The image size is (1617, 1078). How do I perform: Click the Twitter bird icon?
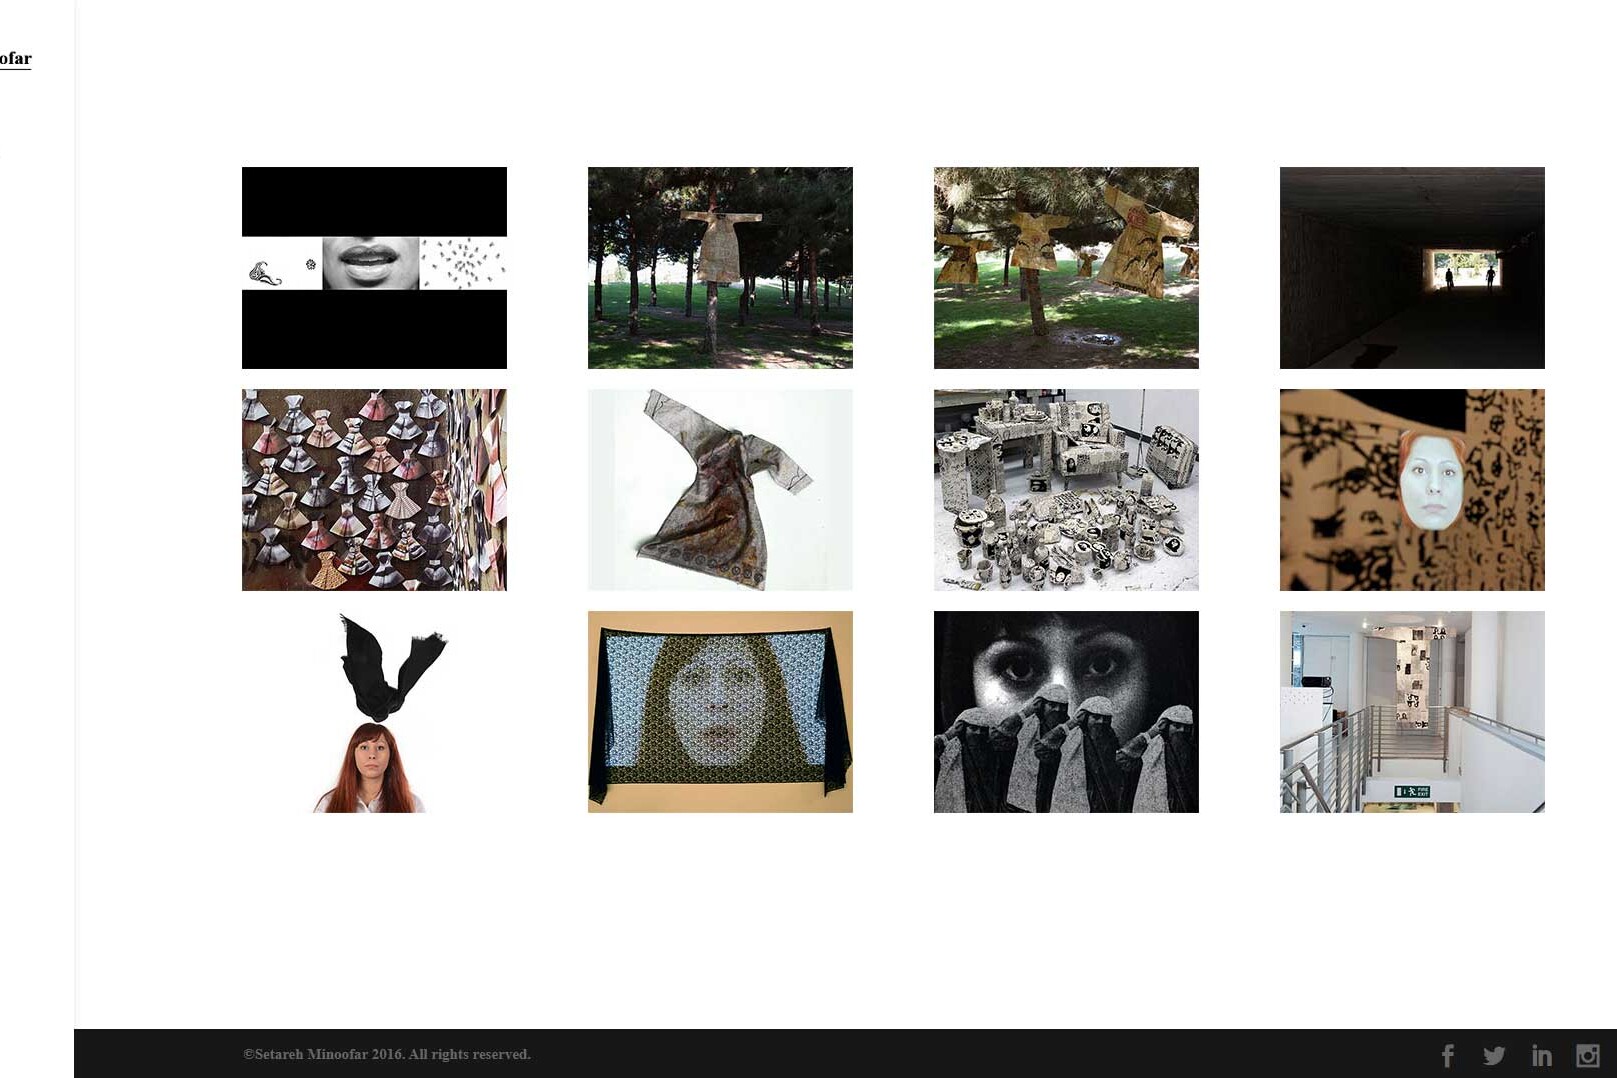click(x=1494, y=1055)
